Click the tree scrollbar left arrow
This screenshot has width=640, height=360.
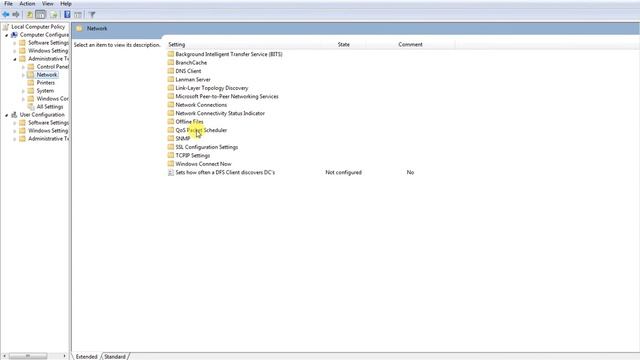point(4,356)
